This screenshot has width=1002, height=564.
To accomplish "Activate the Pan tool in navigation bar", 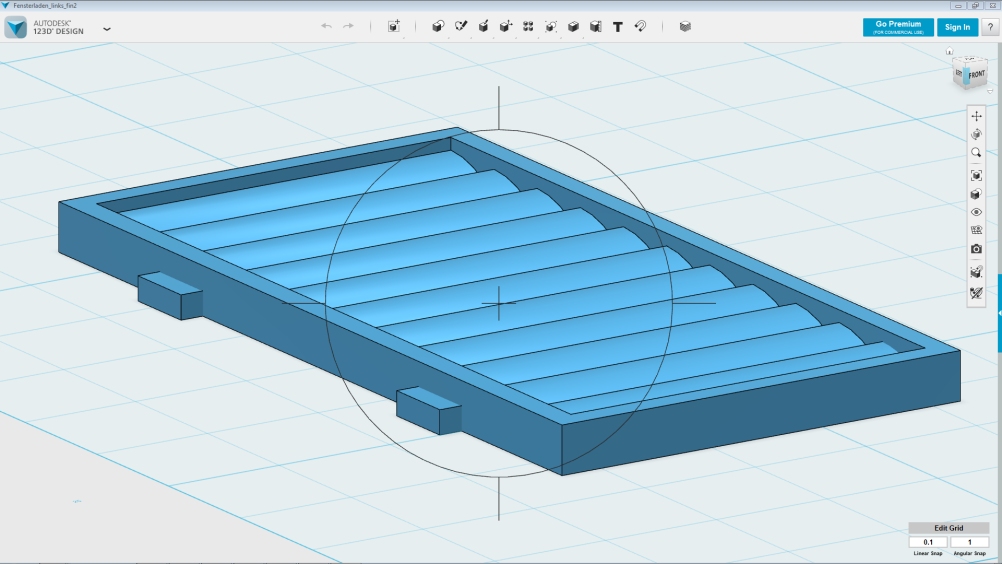I will [x=977, y=116].
